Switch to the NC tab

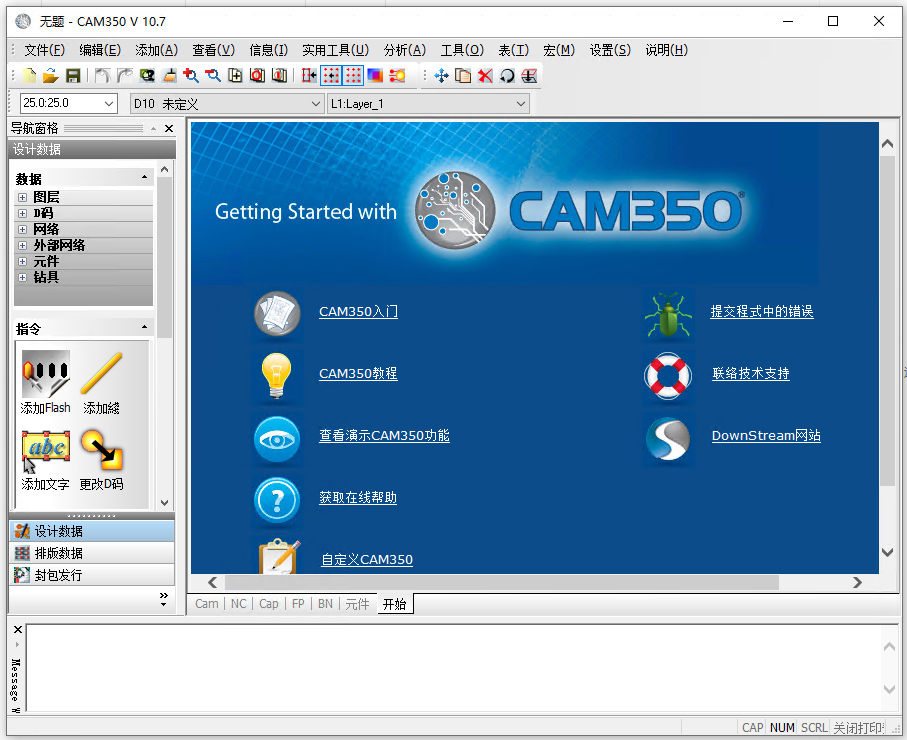(x=238, y=603)
